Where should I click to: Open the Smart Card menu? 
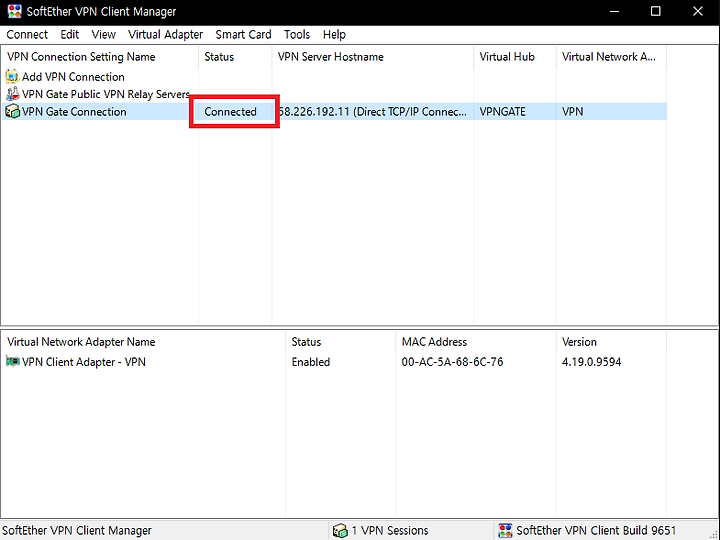243,34
